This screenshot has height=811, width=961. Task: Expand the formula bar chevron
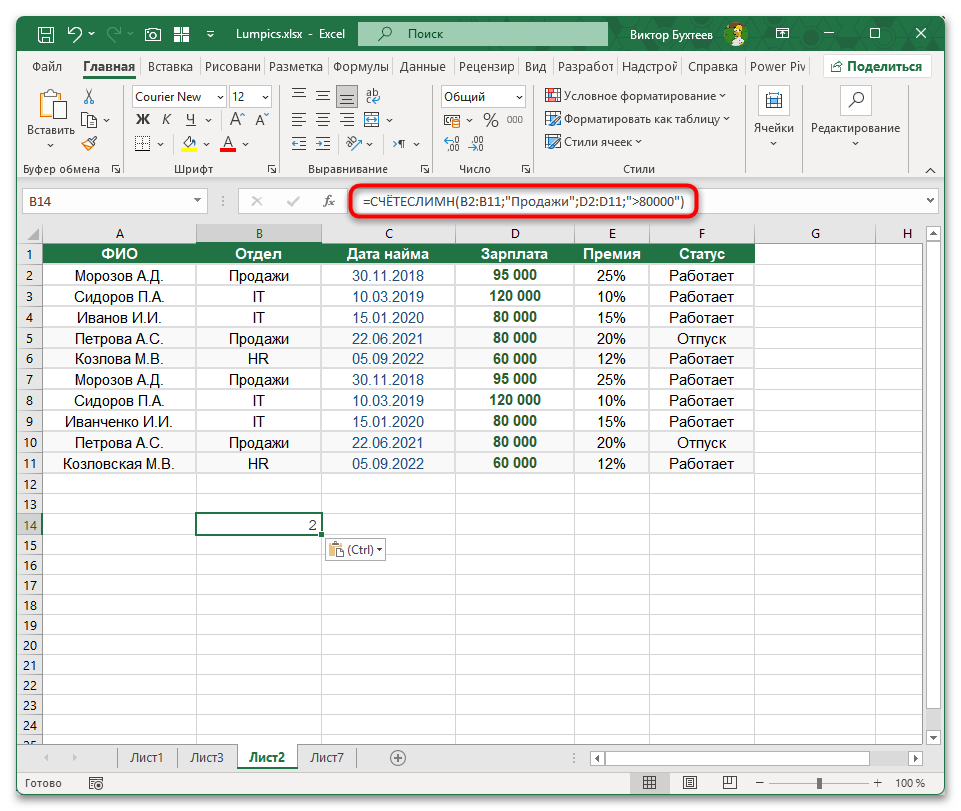930,200
